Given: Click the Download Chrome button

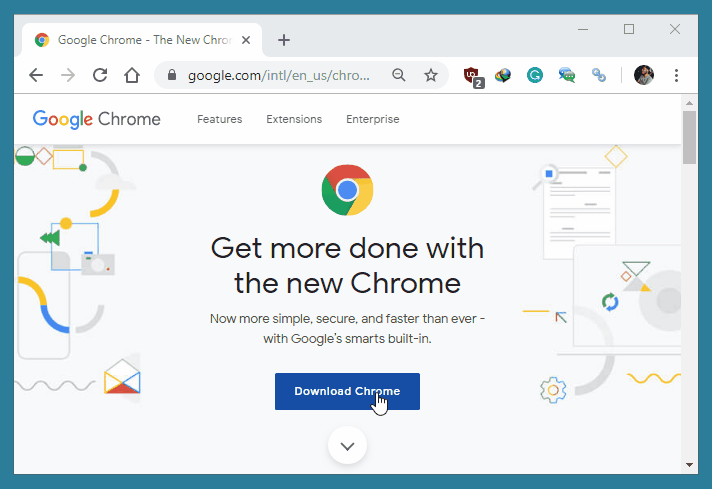Looking at the screenshot, I should coord(347,391).
